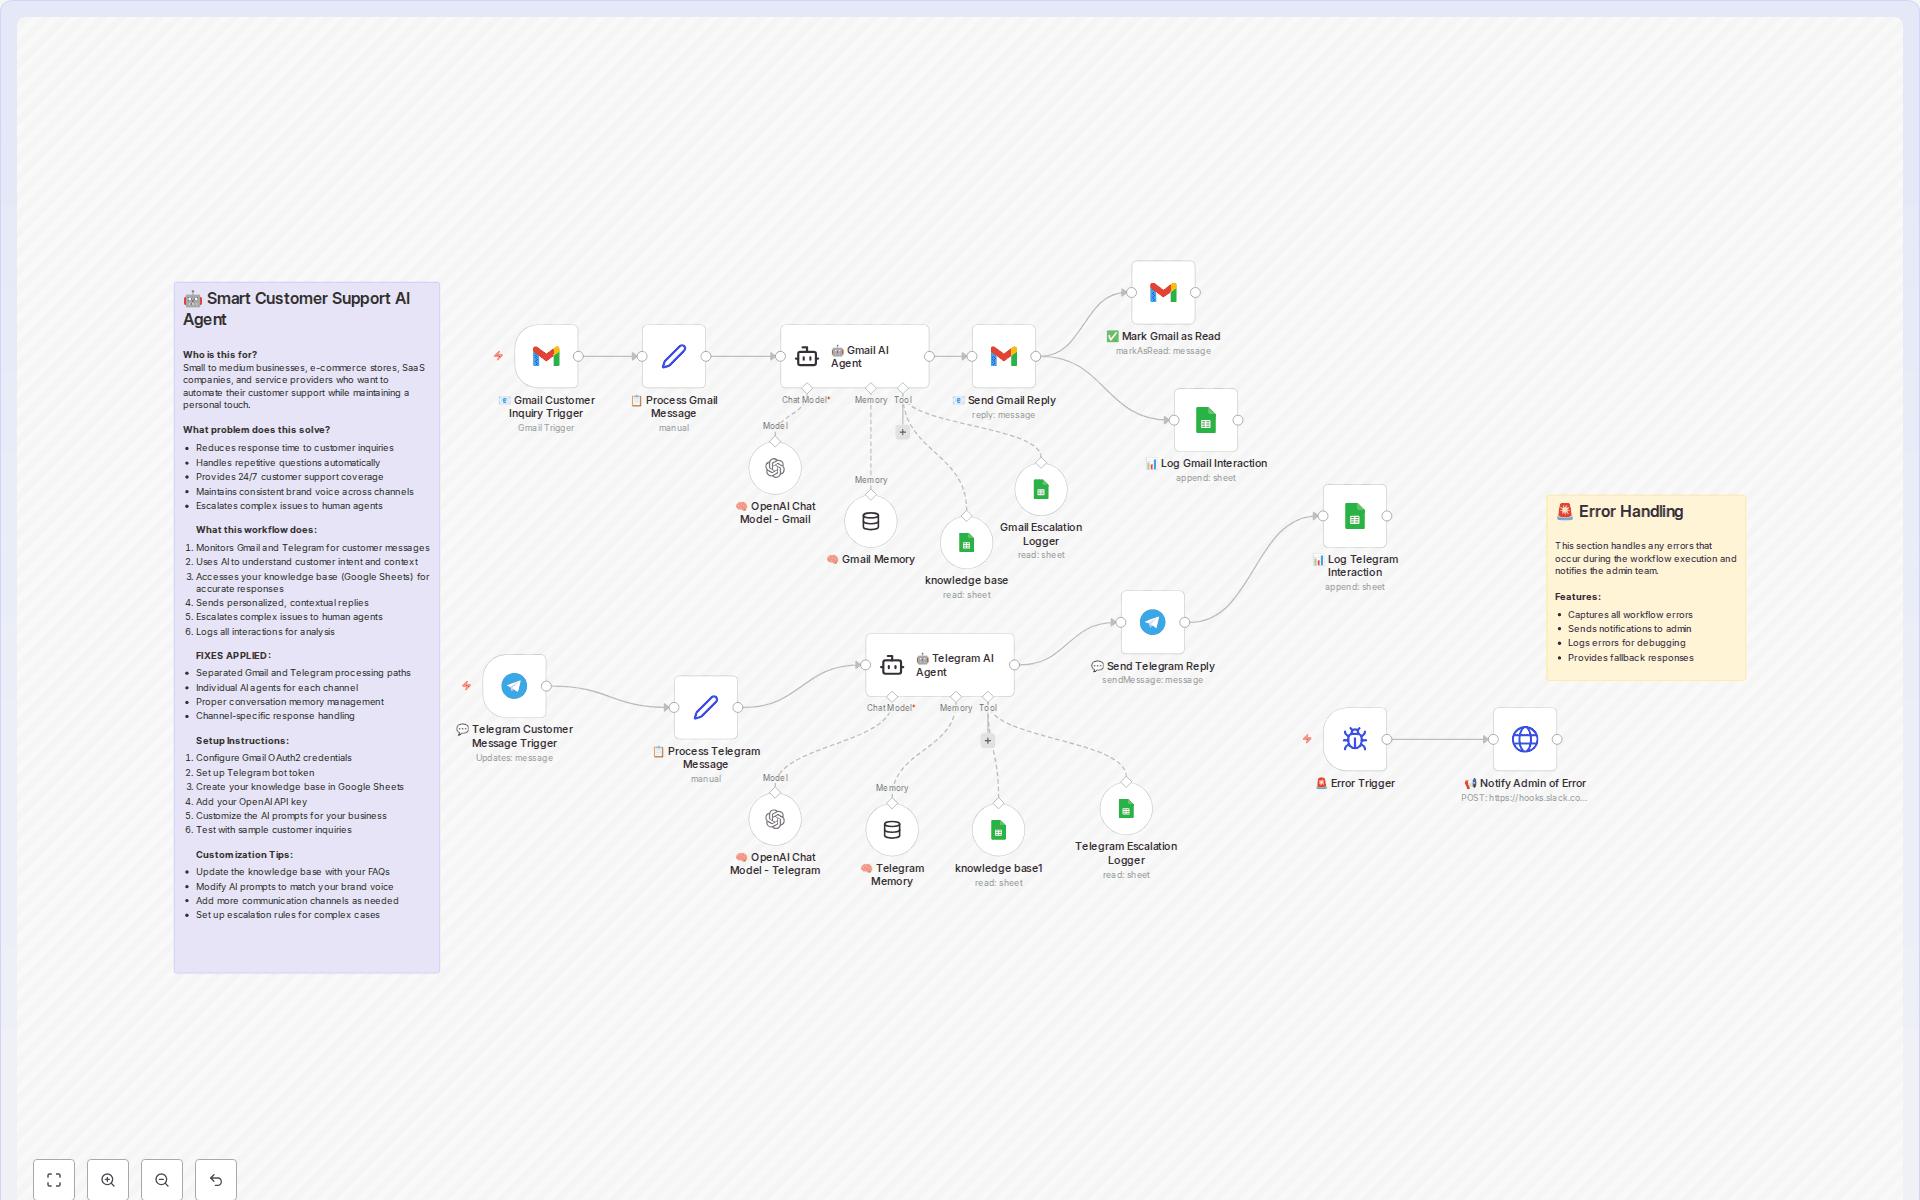Select the Gmail AI Agent node
The width and height of the screenshot is (1920, 1200).
point(855,356)
